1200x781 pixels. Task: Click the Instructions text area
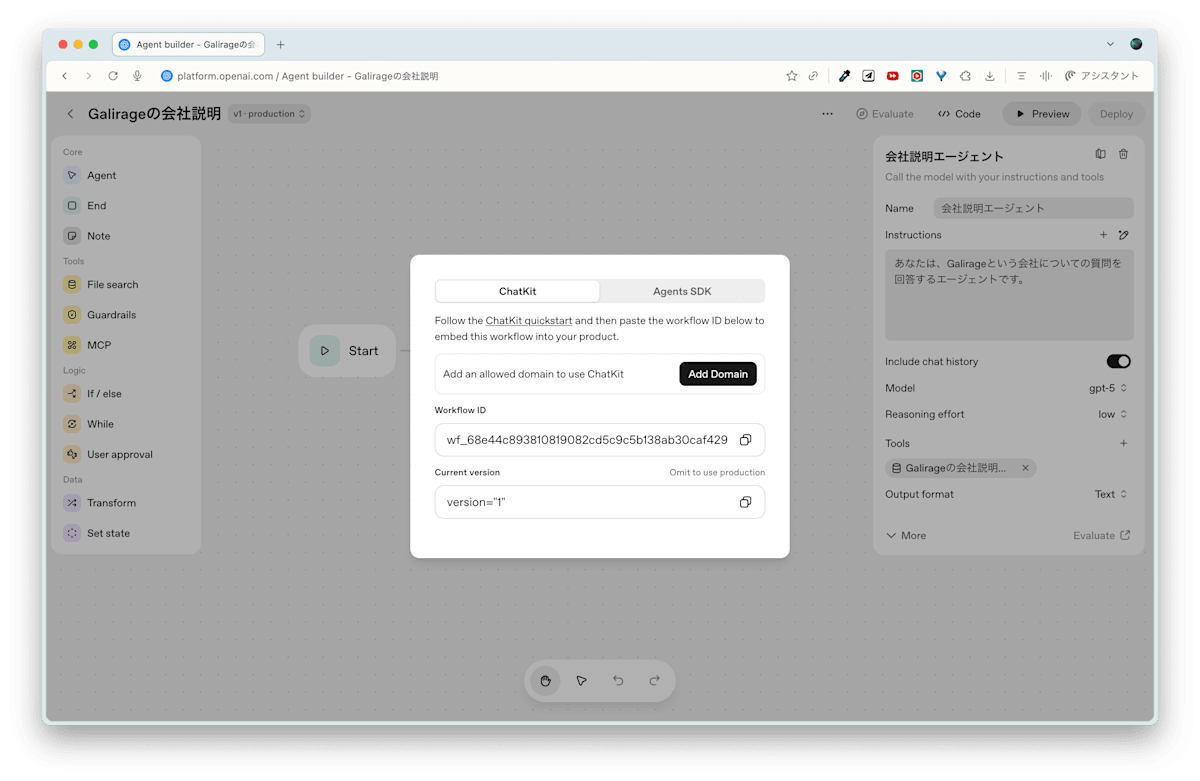(1009, 295)
